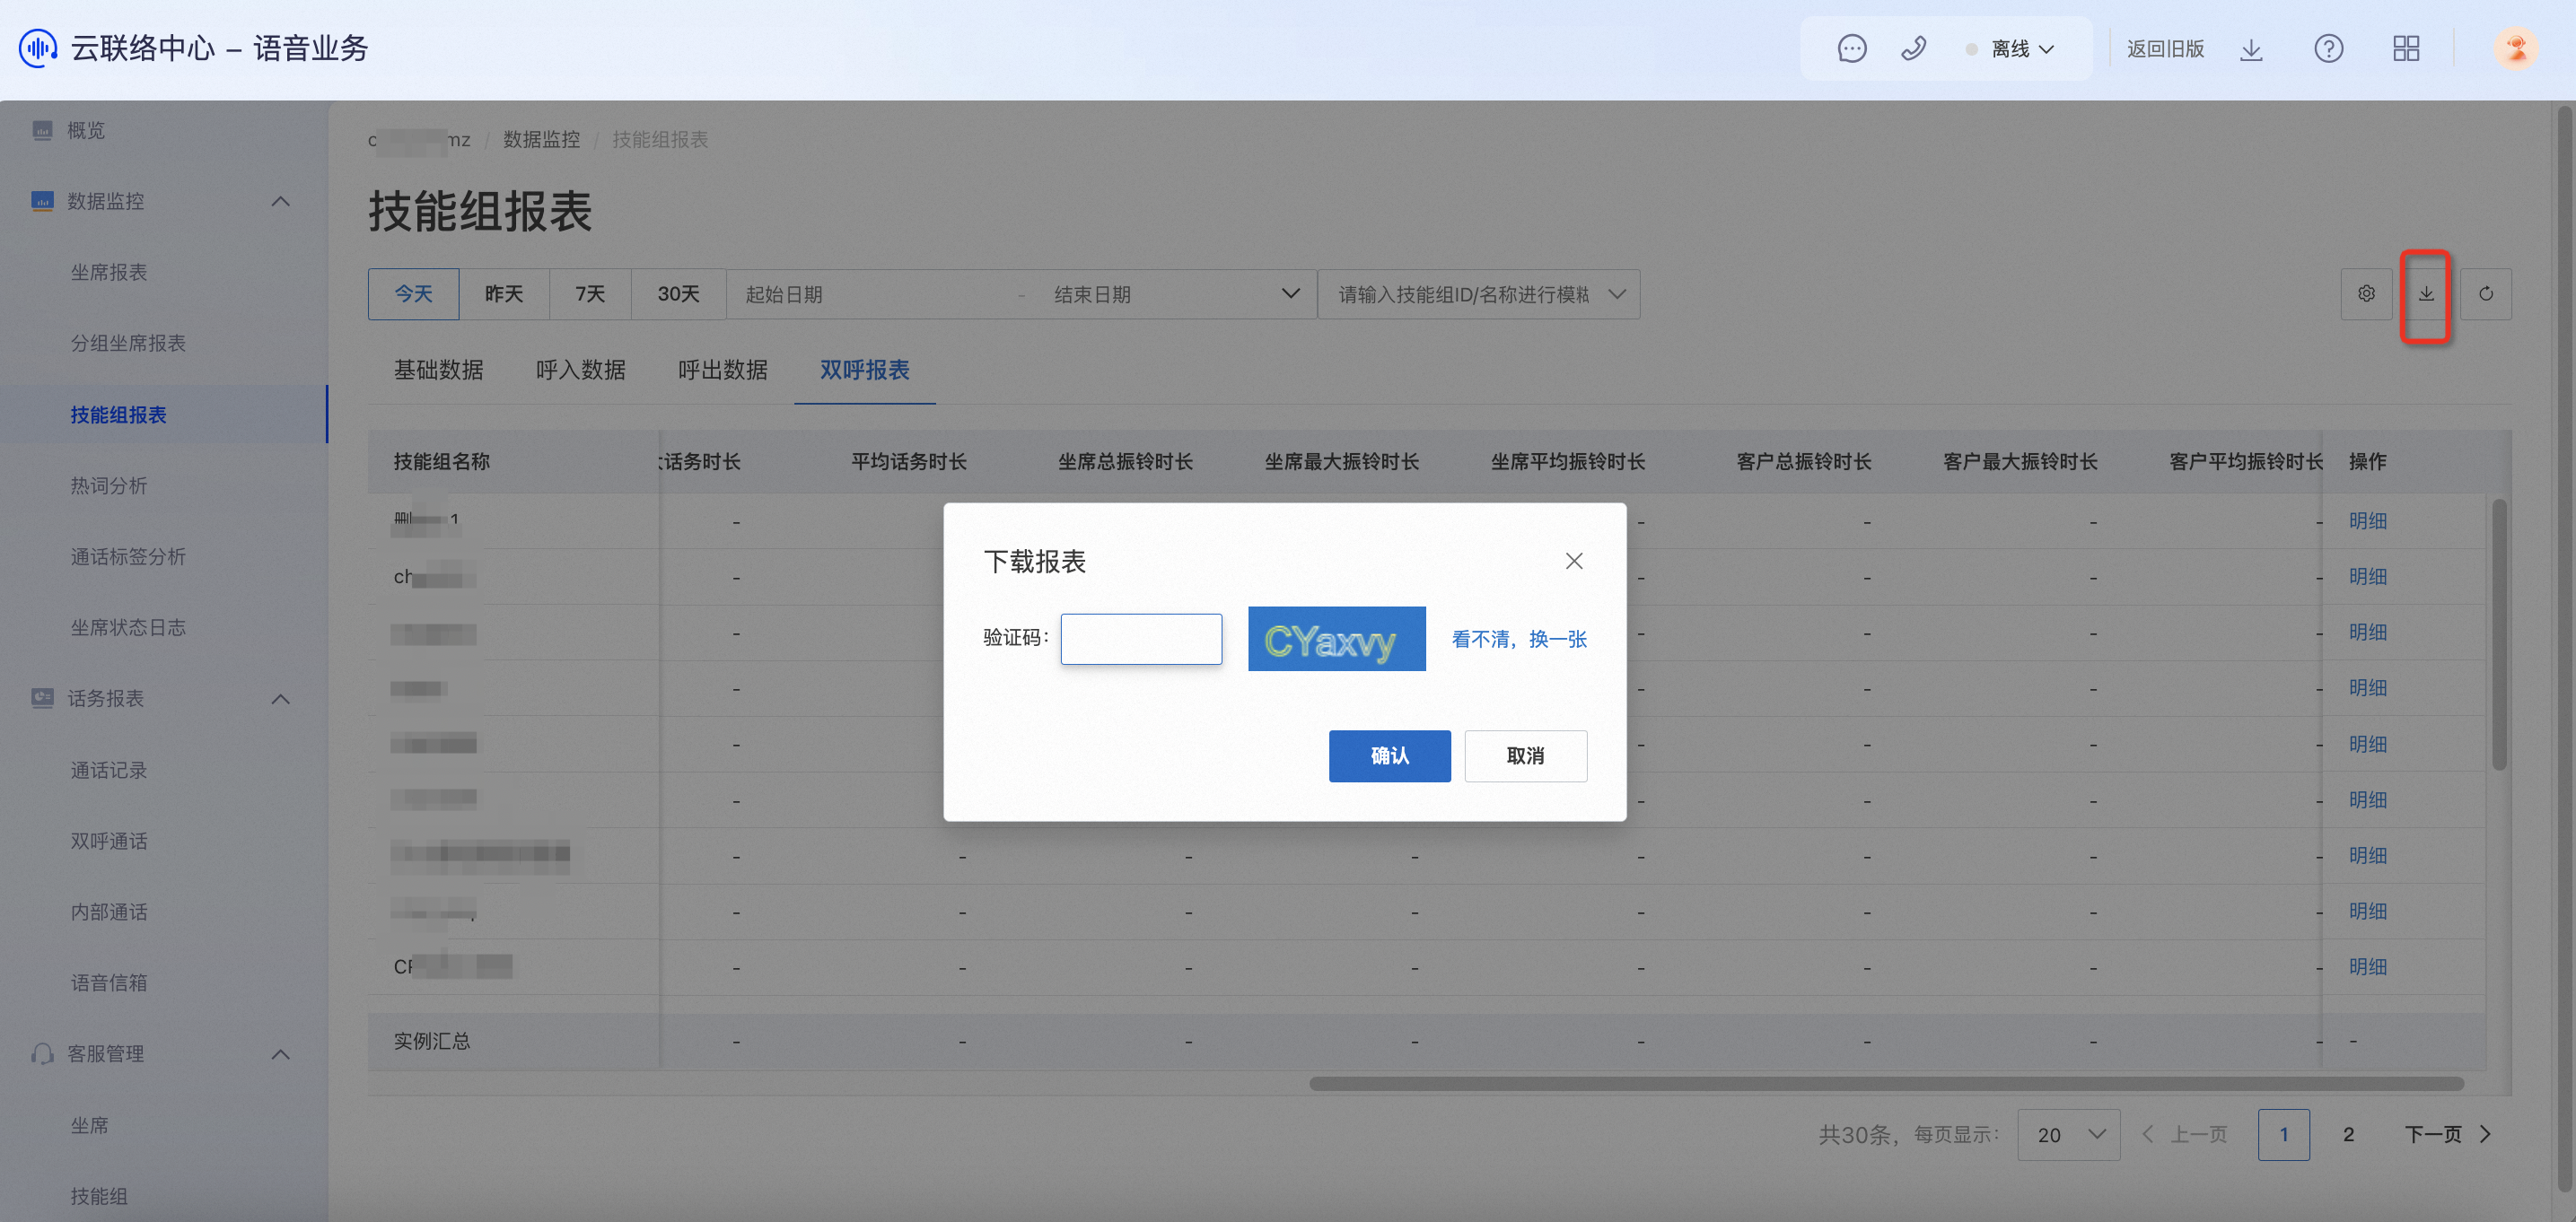Click 技能组名称 column header
2576x1222 pixels.
tap(441, 461)
